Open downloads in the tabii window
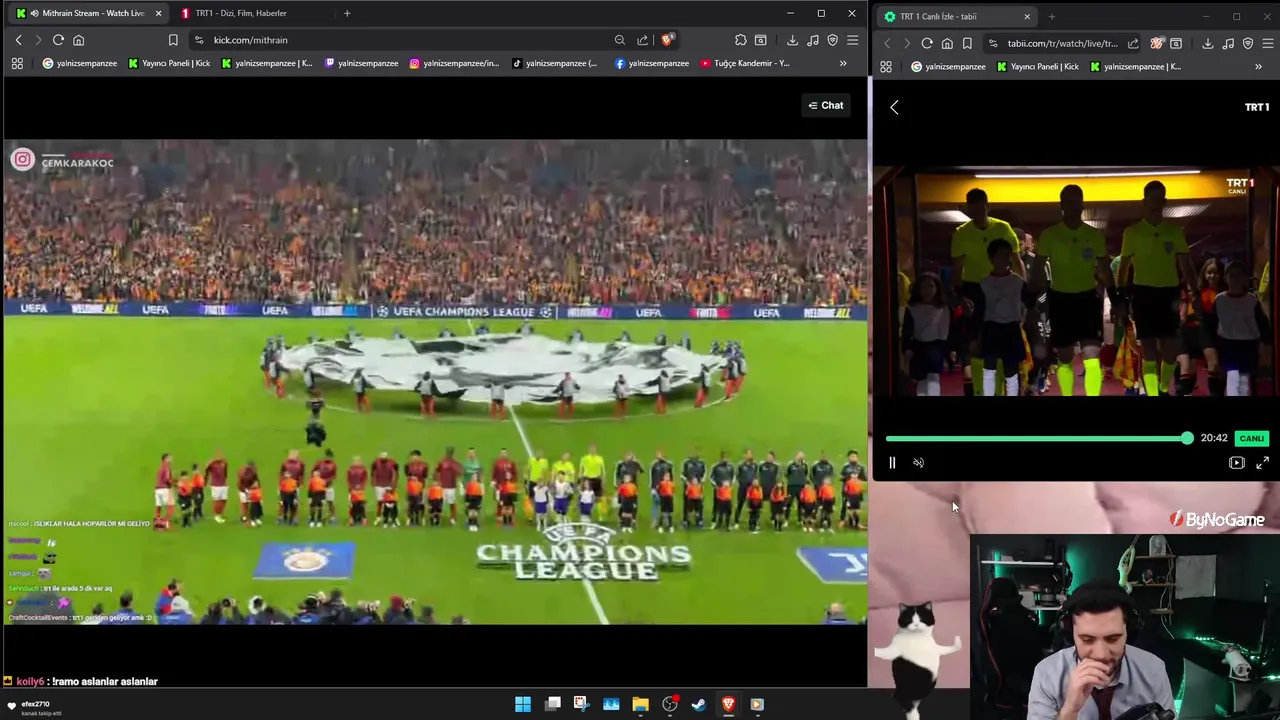Screen dimensions: 1280x720 pyautogui.click(x=1208, y=43)
